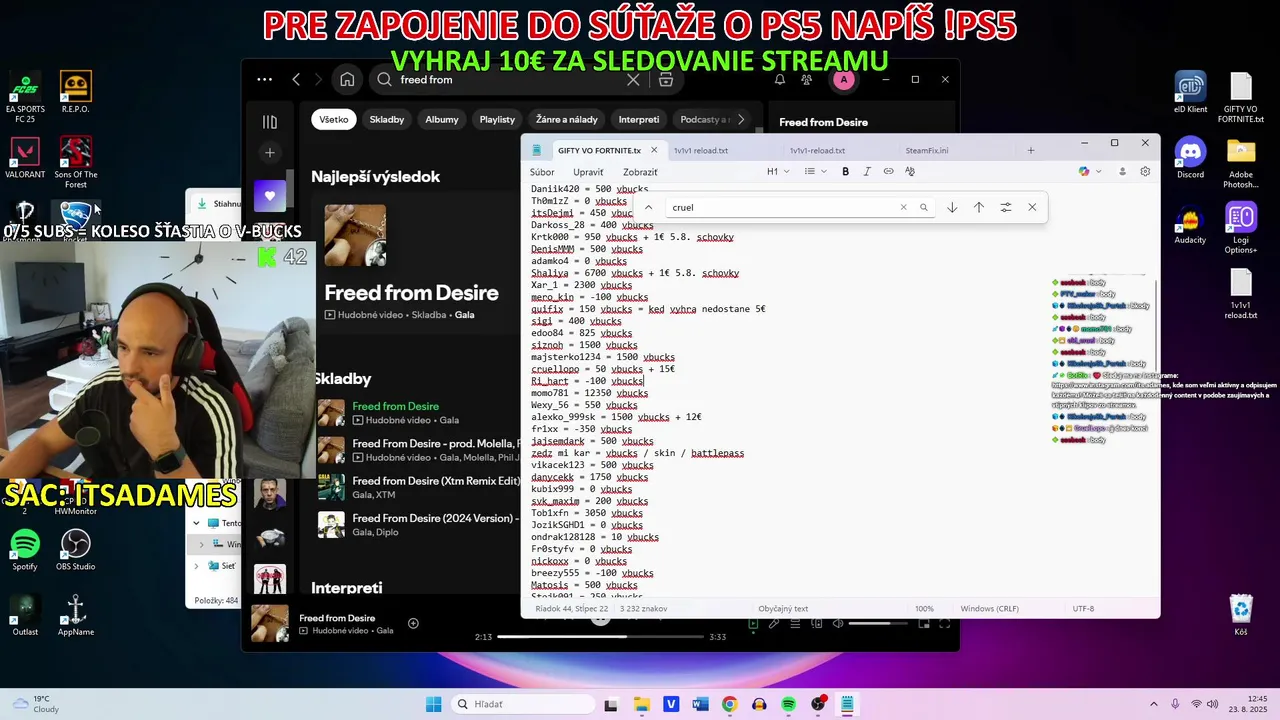Screen dimensions: 1280x720
Task: Switch to 1v1v1 reload.txt tab
Action: (701, 151)
